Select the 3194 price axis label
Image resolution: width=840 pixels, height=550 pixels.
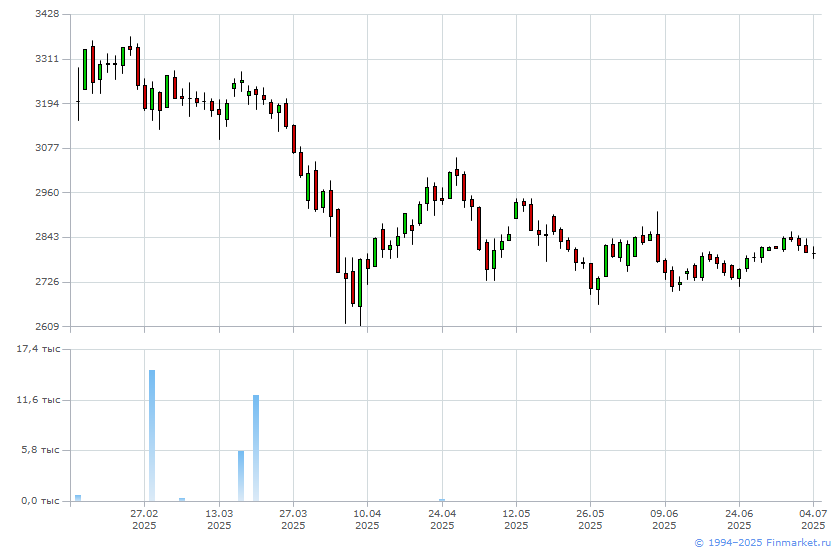pos(47,103)
